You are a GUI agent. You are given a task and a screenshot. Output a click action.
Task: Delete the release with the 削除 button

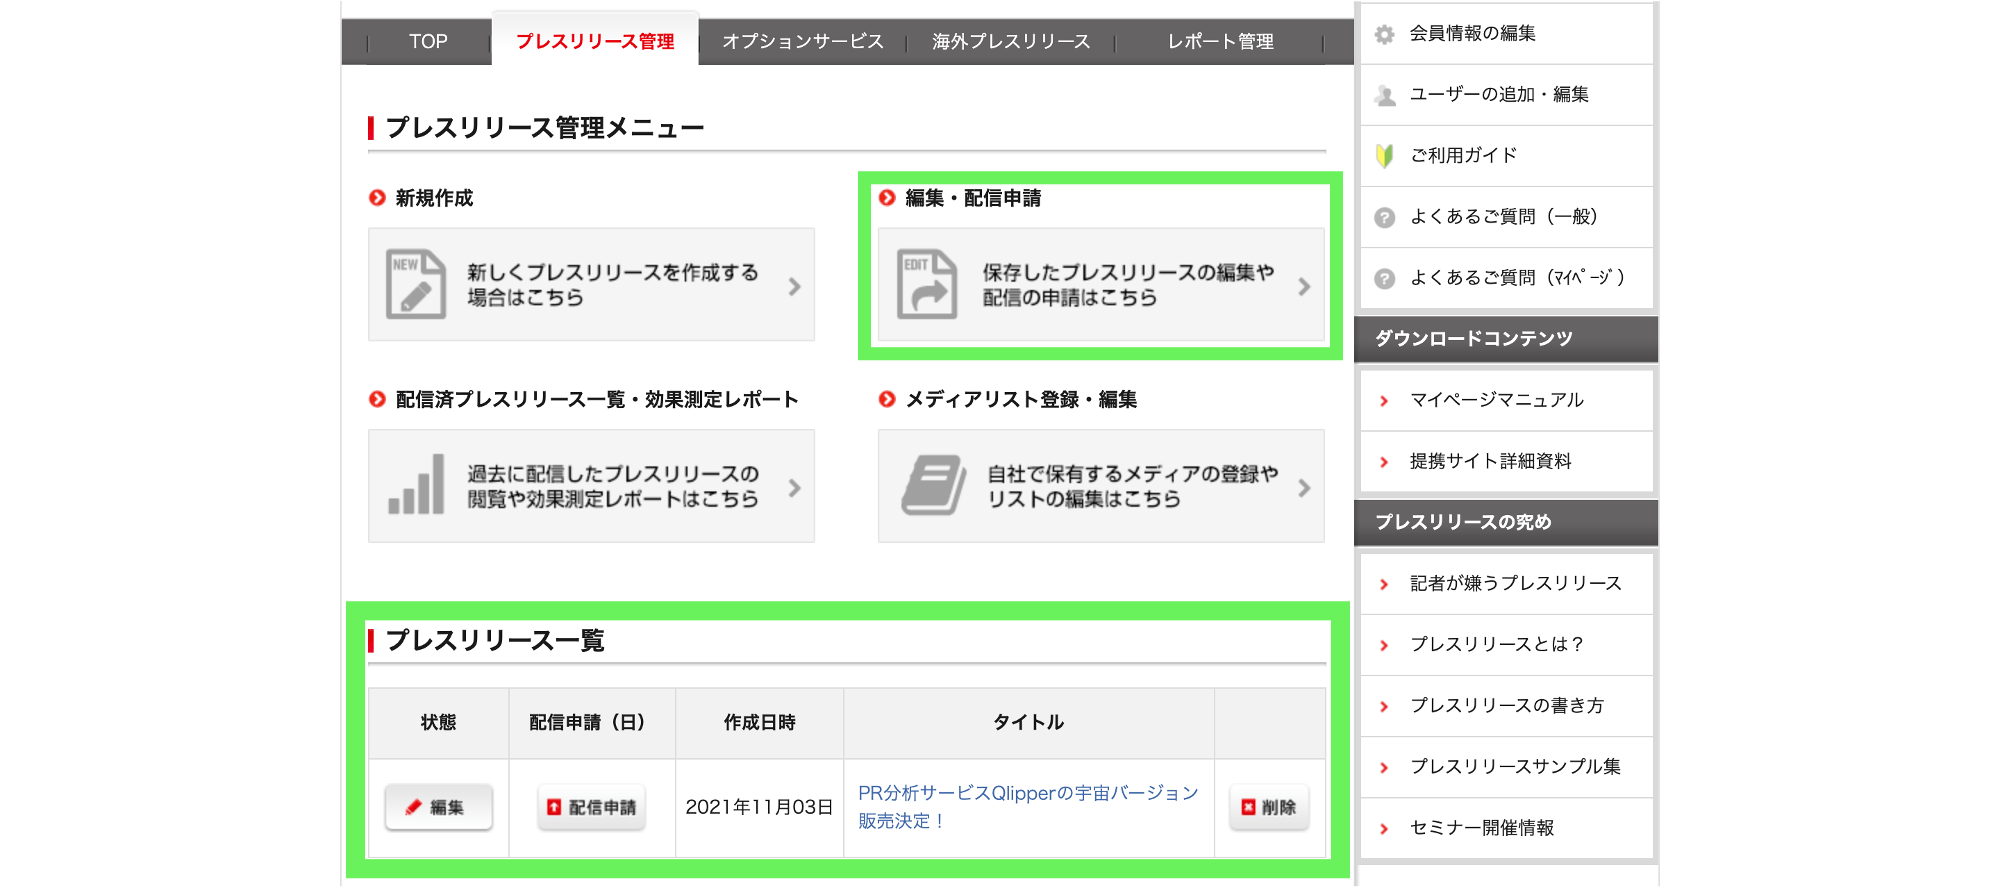pyautogui.click(x=1269, y=807)
